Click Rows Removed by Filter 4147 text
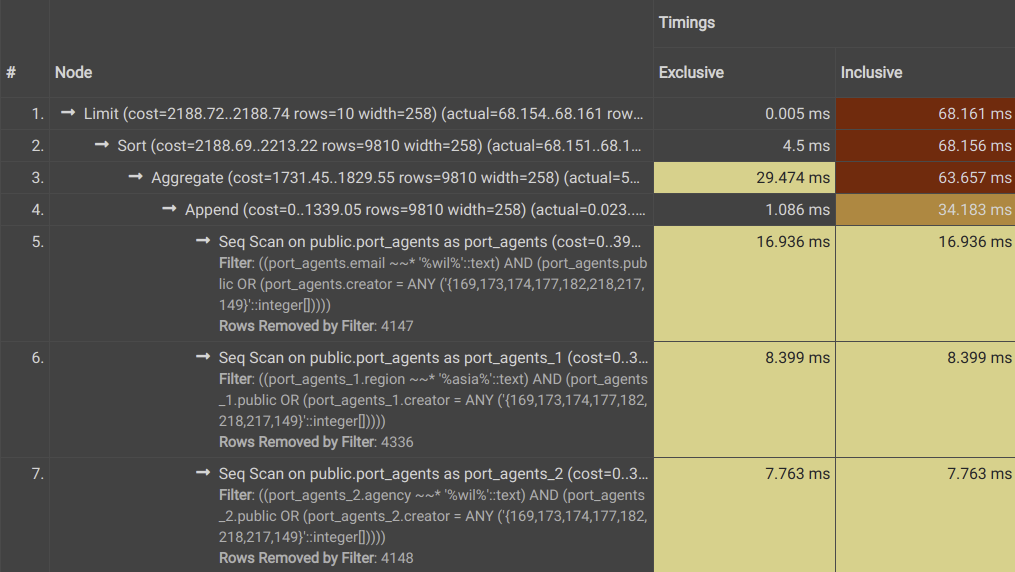The width and height of the screenshot is (1015, 572). (316, 326)
